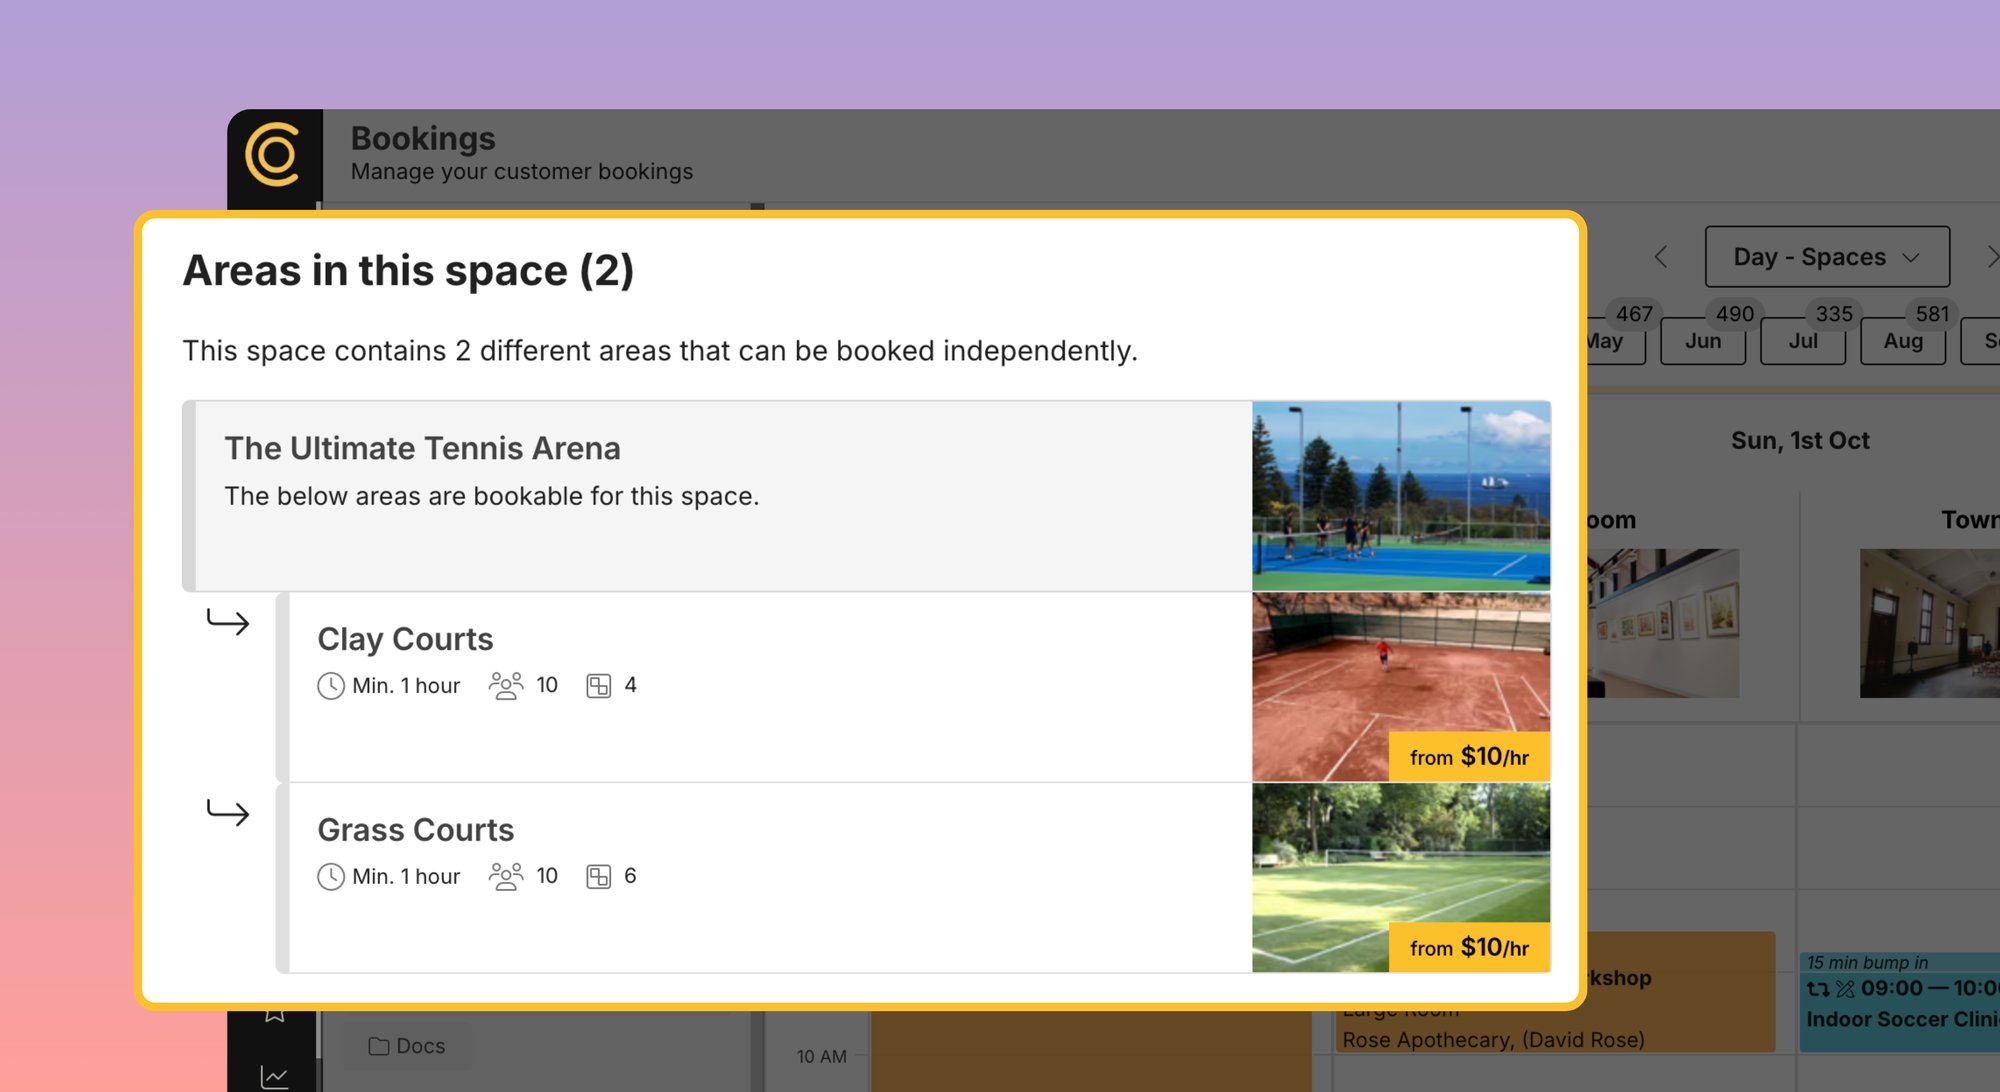The height and width of the screenshot is (1092, 2000).
Task: Click the yellow app logo icon
Action: pyautogui.click(x=272, y=155)
